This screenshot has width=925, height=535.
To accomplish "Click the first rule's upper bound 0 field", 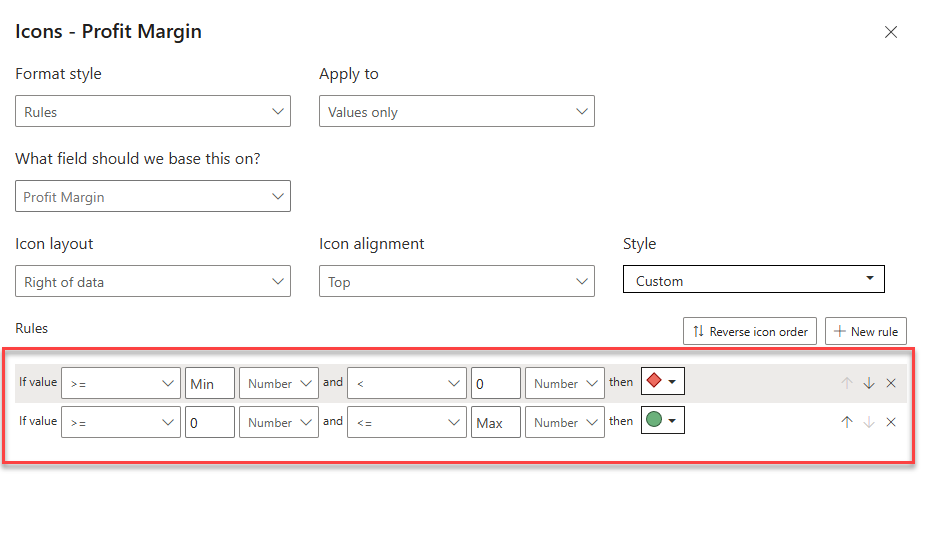I will pos(496,383).
